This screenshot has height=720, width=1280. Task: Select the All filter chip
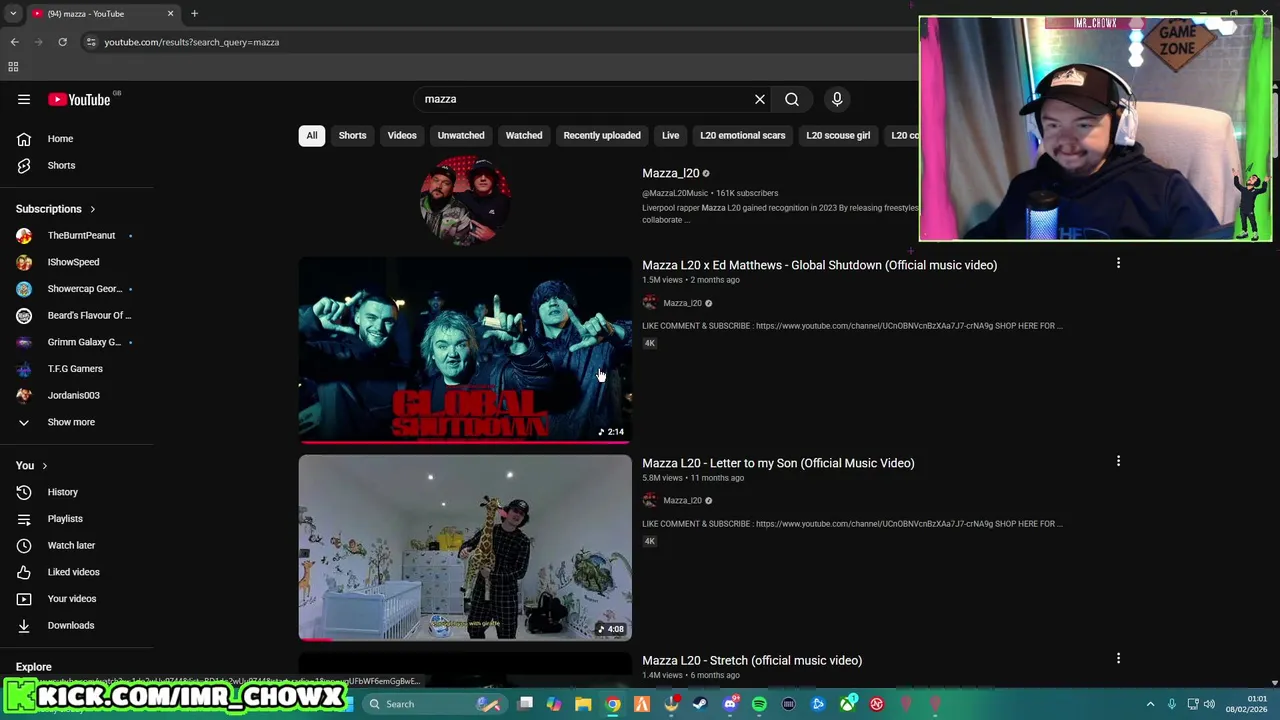[x=312, y=135]
